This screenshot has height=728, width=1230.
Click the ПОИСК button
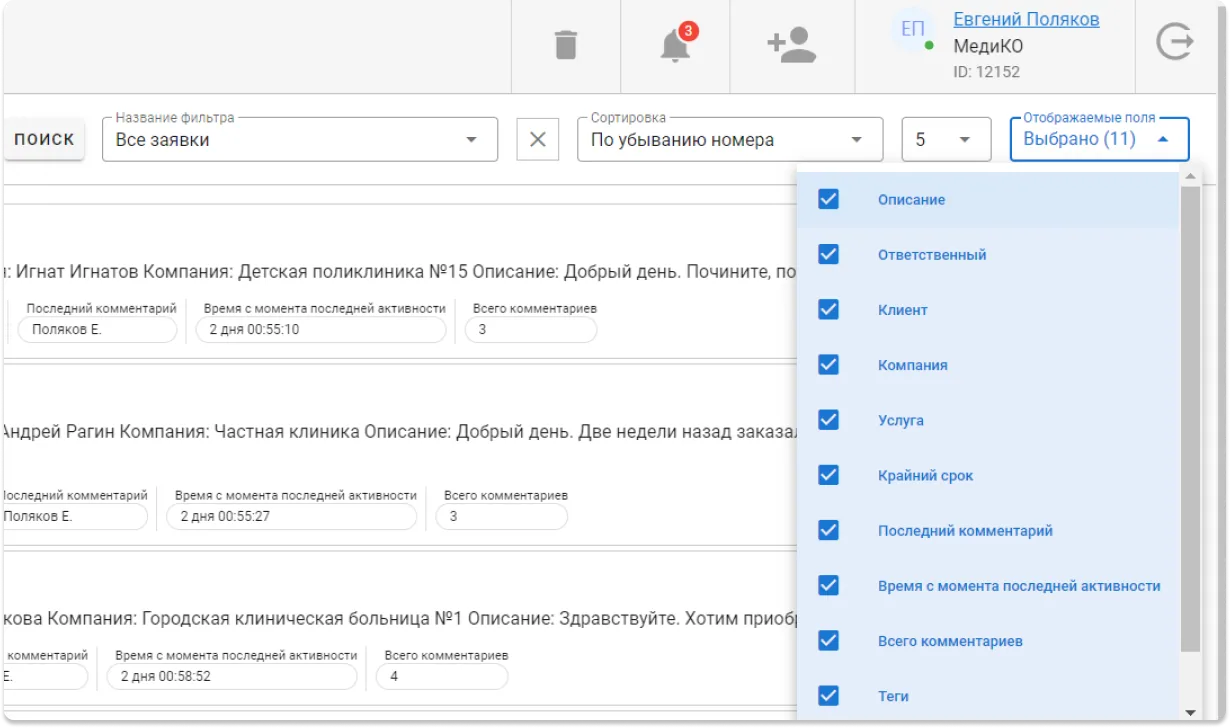pos(44,139)
